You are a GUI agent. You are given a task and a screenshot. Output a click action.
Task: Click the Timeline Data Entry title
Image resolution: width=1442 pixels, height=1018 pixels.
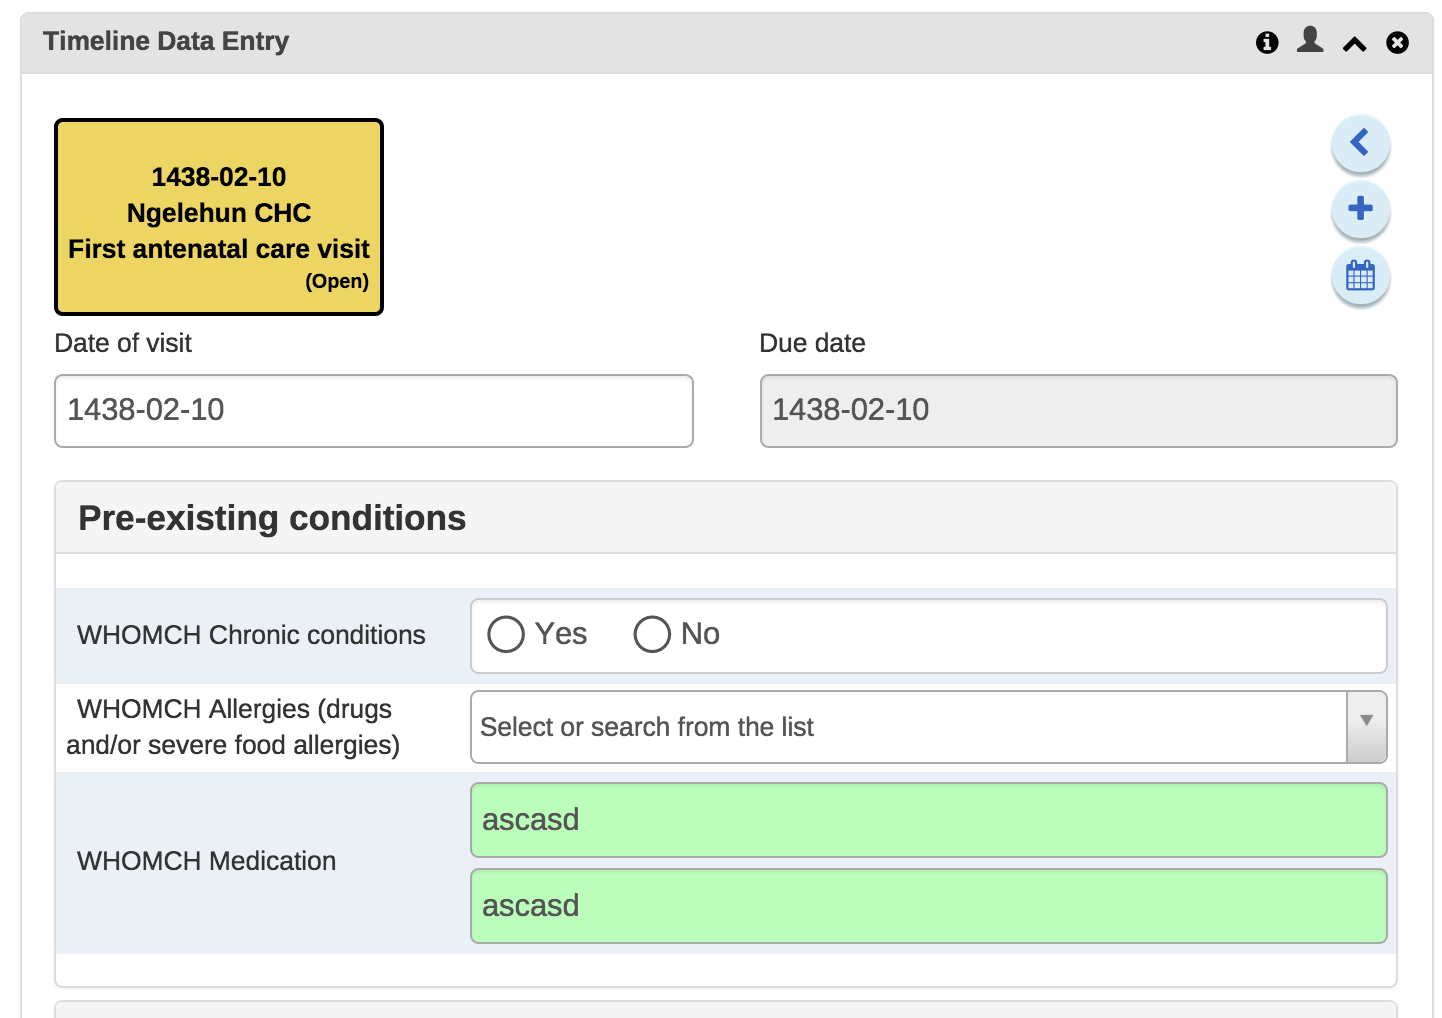[x=166, y=41]
